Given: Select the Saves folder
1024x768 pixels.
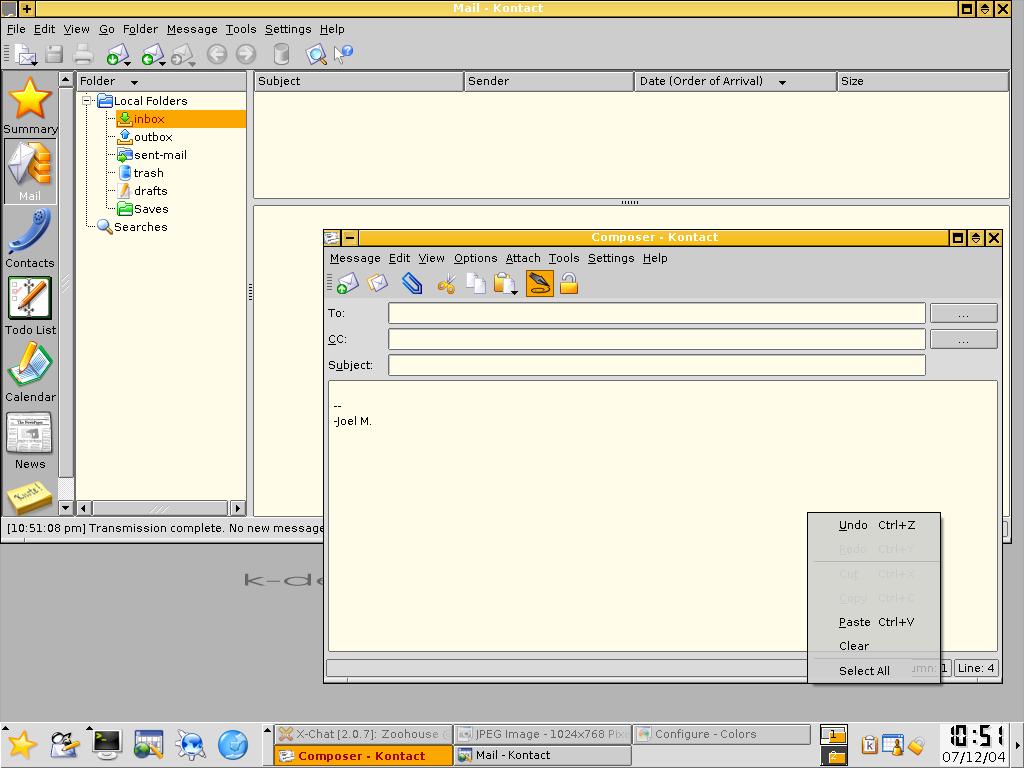Looking at the screenshot, I should (x=143, y=209).
